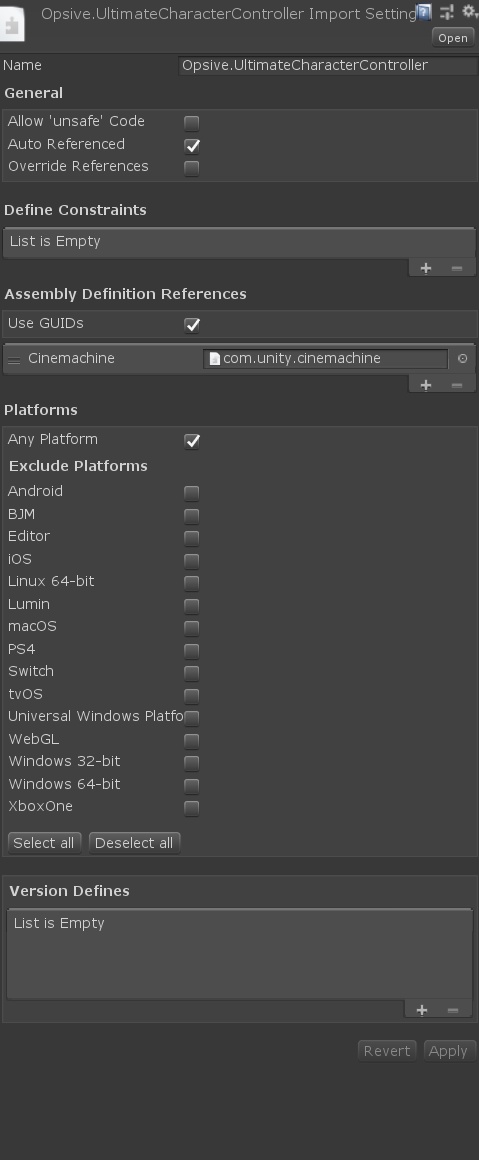Image resolution: width=479 pixels, height=1160 pixels.
Task: Exclude the PS4 platform
Action: (192, 650)
